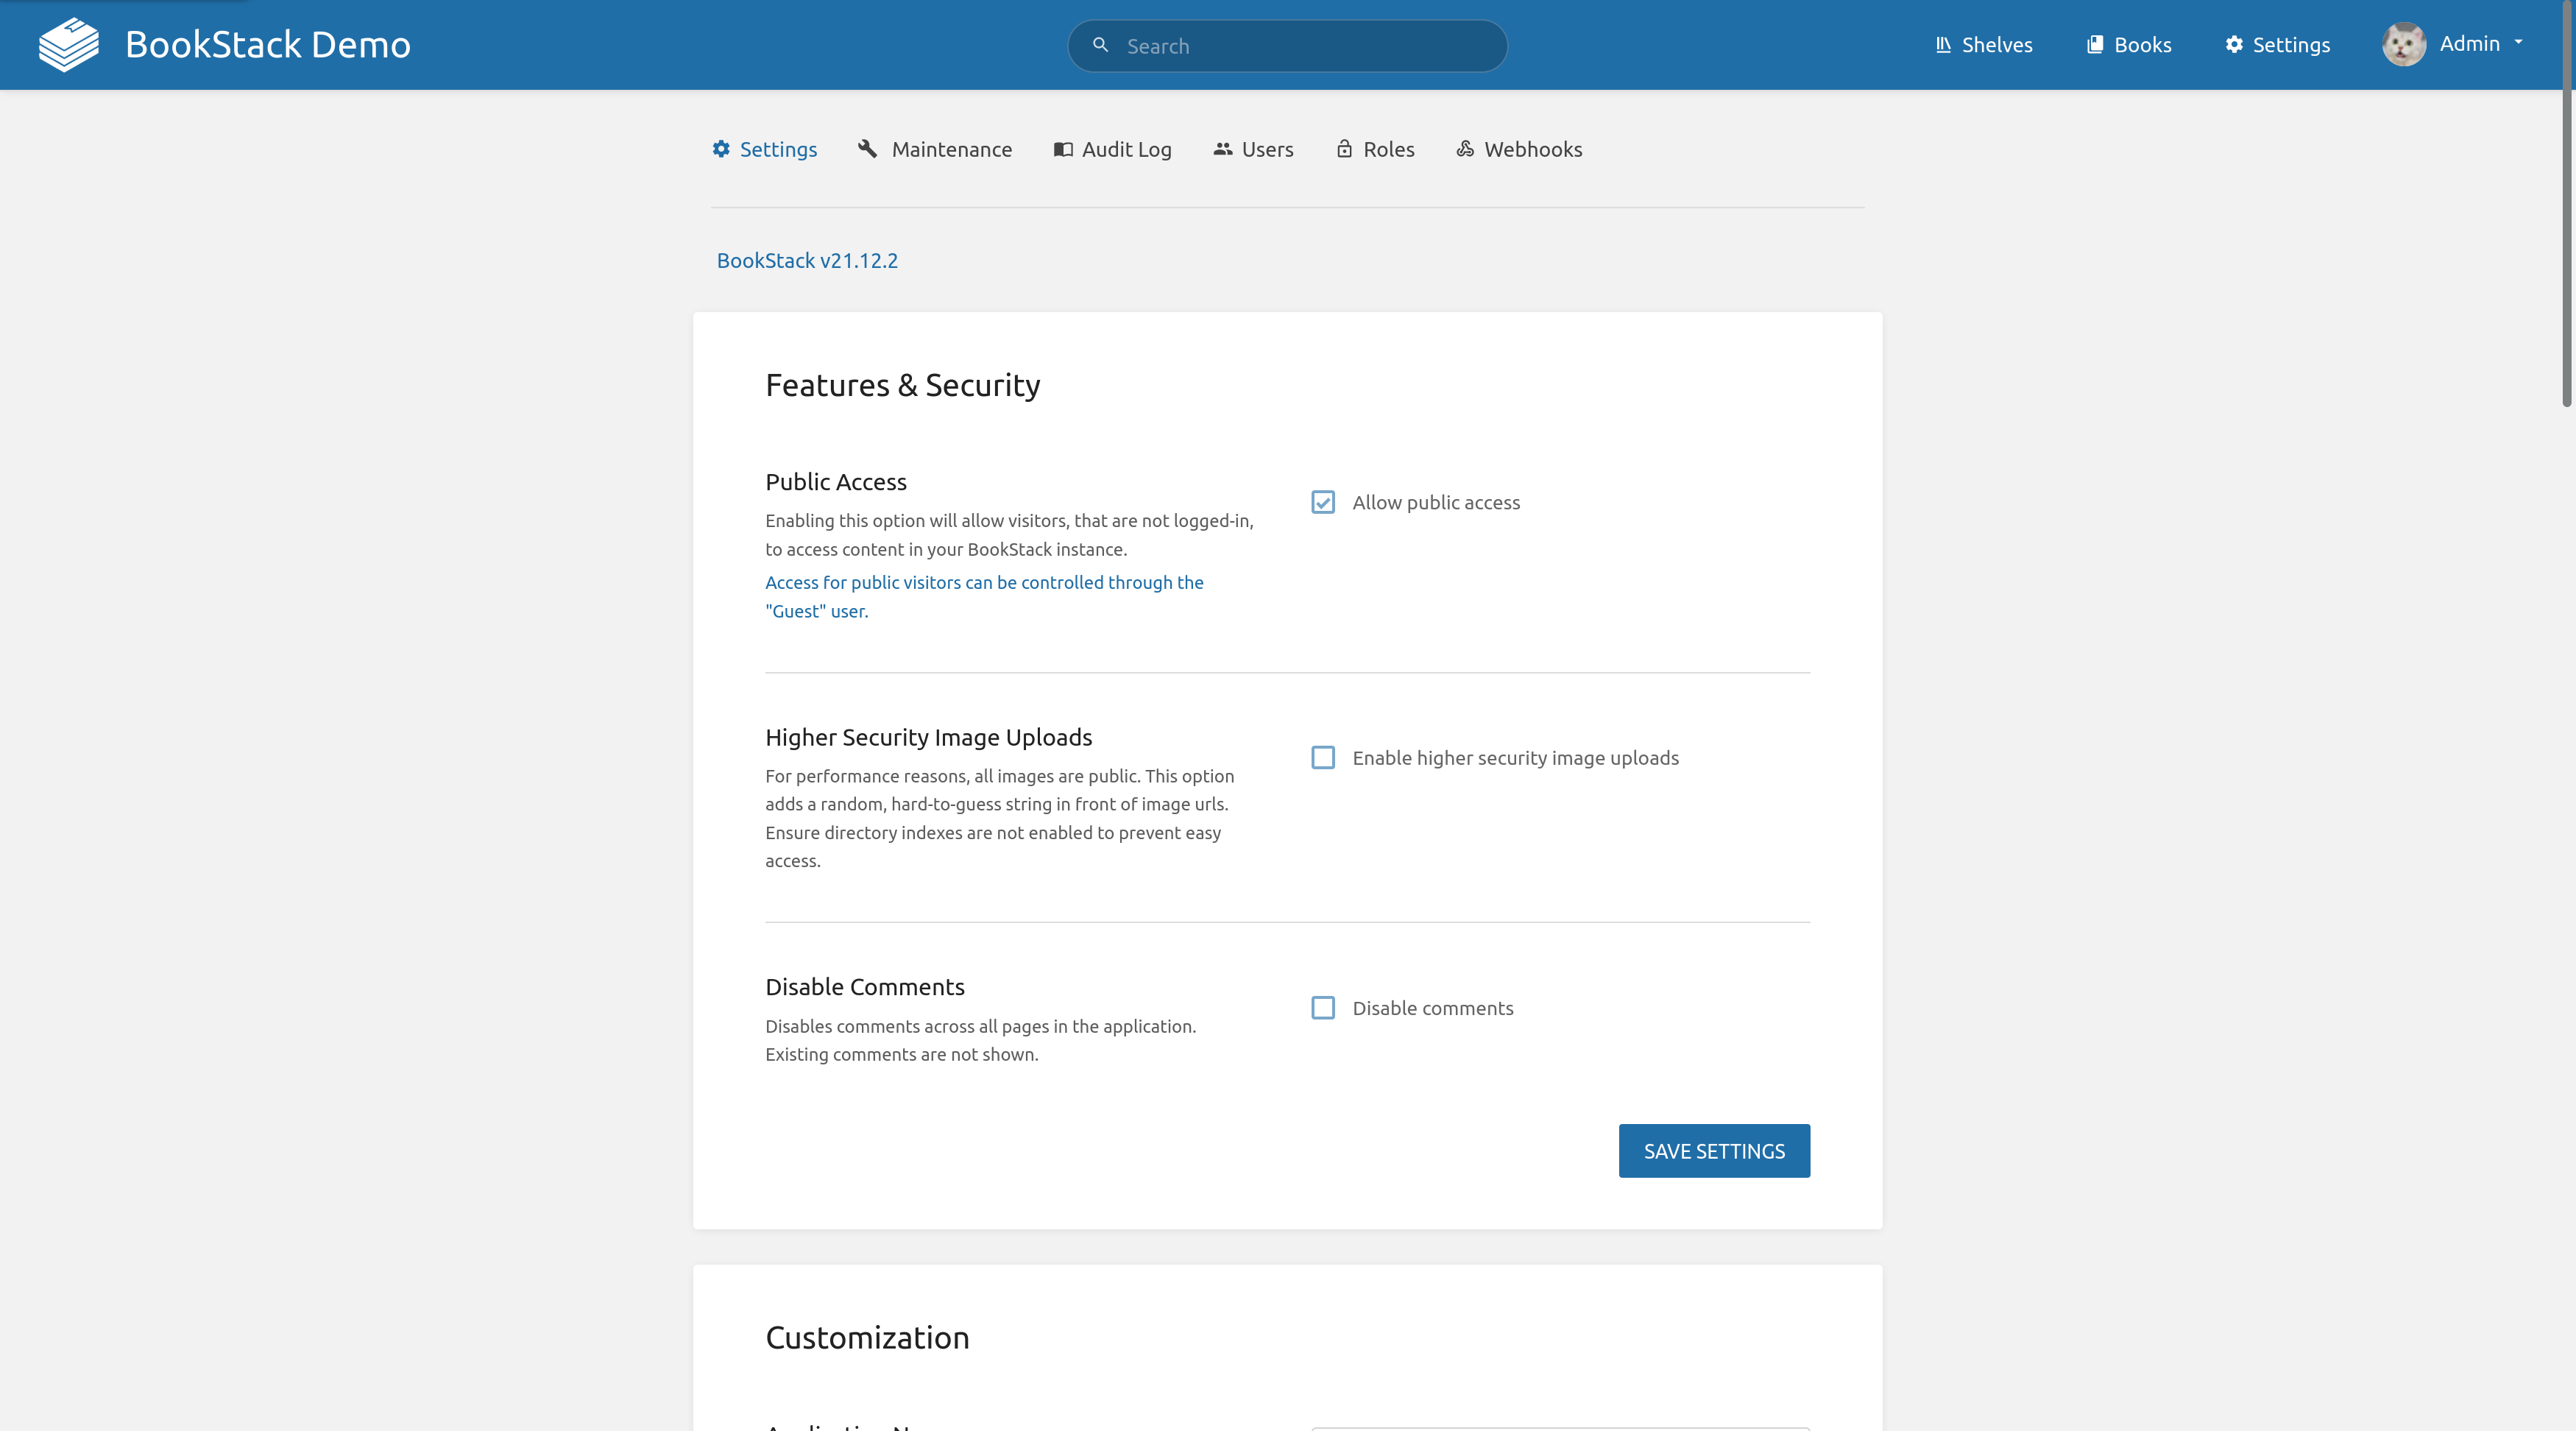Click the wrench icon beside Maintenance

click(867, 148)
